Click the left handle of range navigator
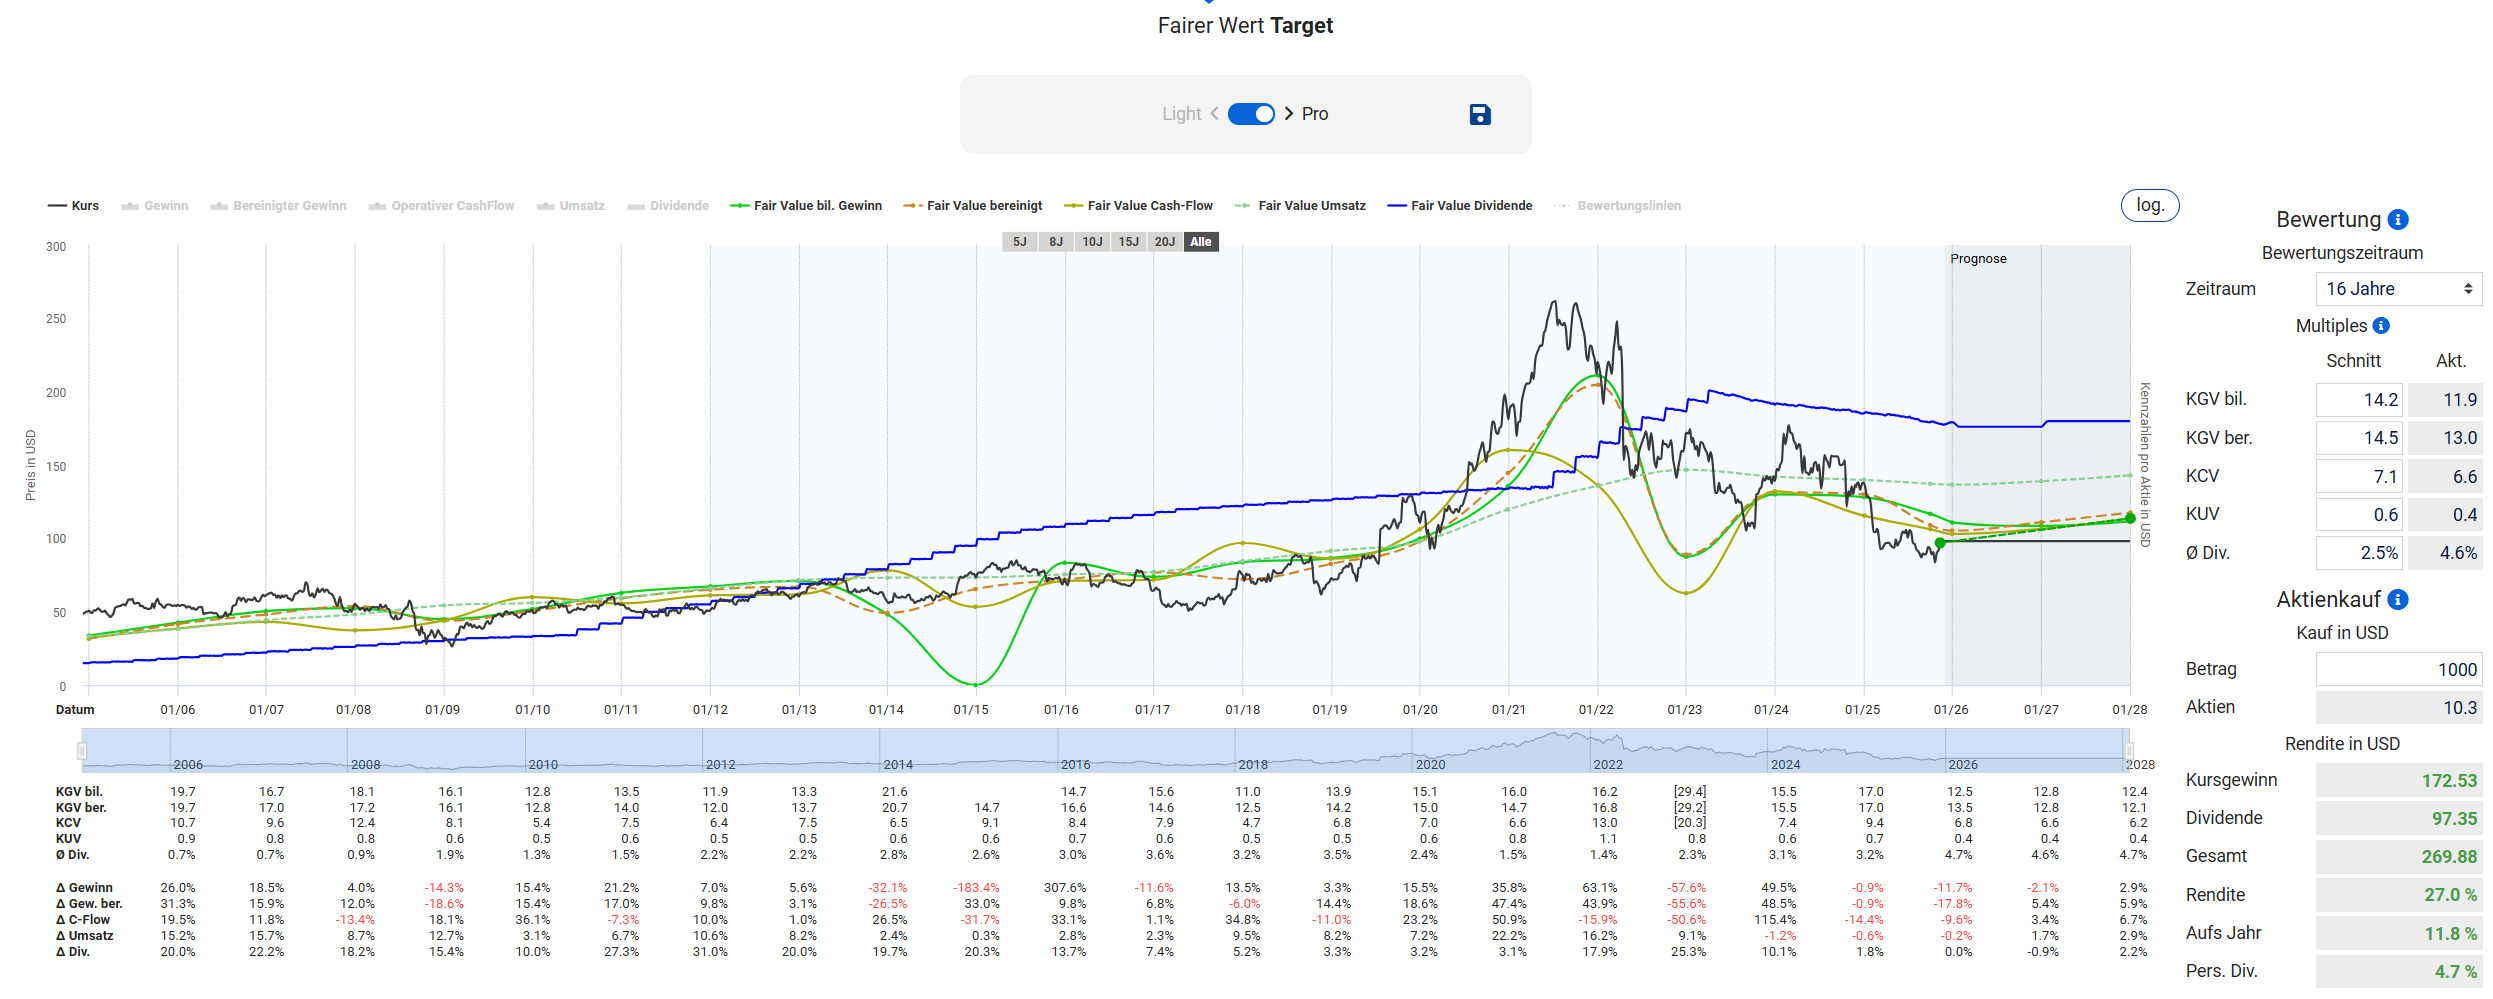Image resolution: width=2493 pixels, height=999 pixels. pos(82,750)
